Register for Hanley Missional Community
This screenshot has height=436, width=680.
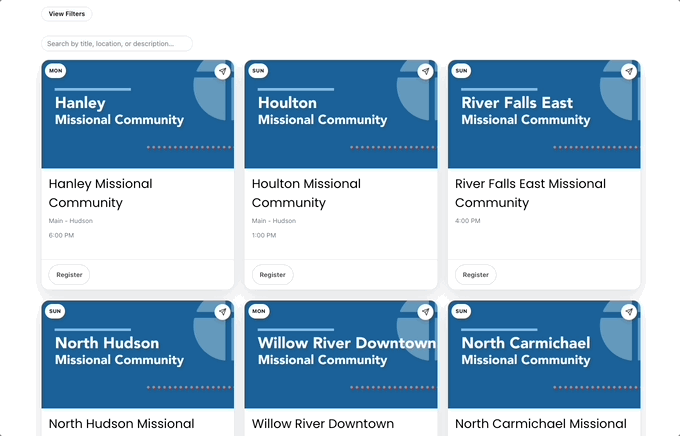coord(69,275)
